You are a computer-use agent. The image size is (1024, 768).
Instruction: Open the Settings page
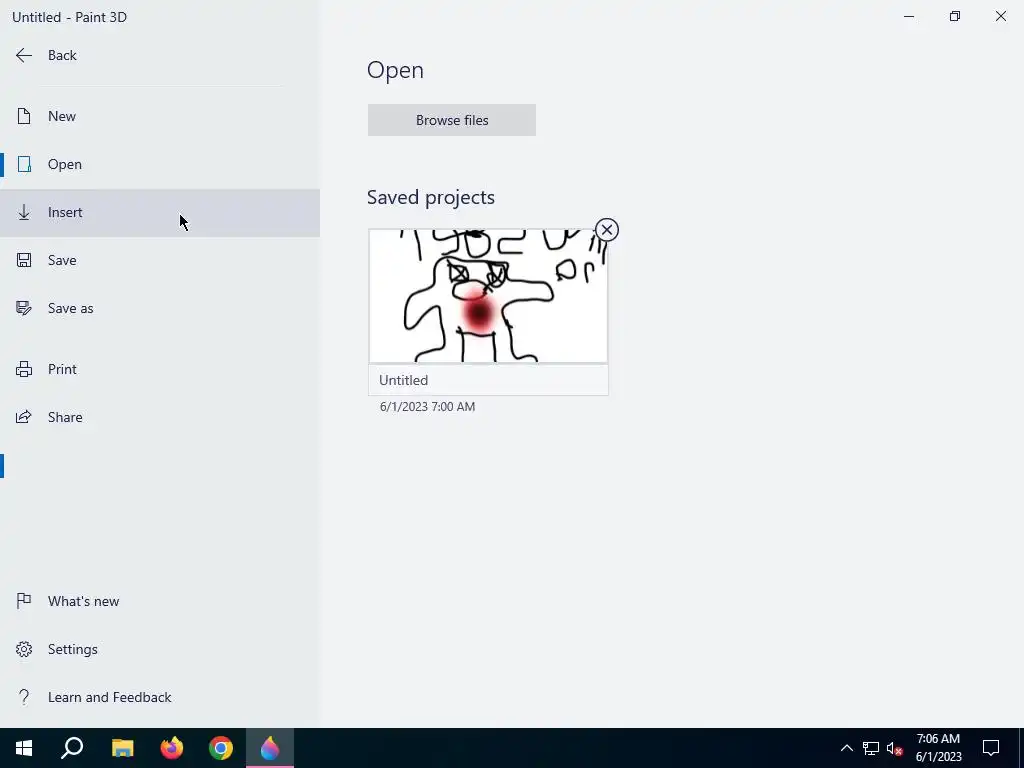click(x=160, y=649)
